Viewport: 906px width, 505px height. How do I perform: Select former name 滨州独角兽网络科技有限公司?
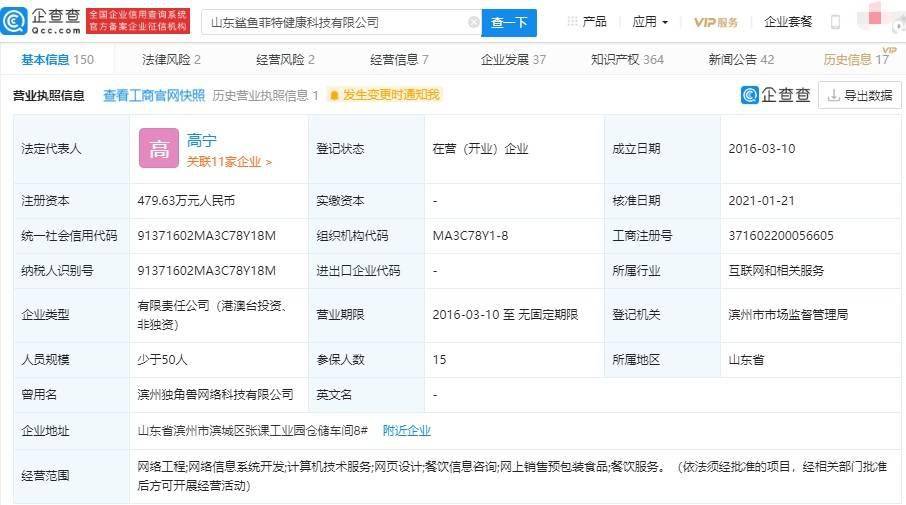click(x=216, y=394)
